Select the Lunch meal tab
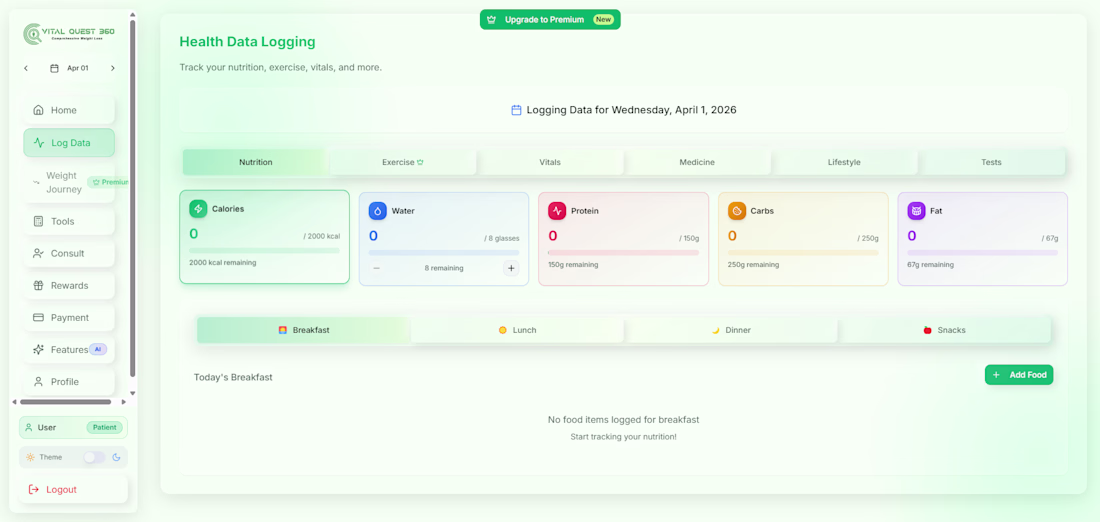 click(517, 330)
